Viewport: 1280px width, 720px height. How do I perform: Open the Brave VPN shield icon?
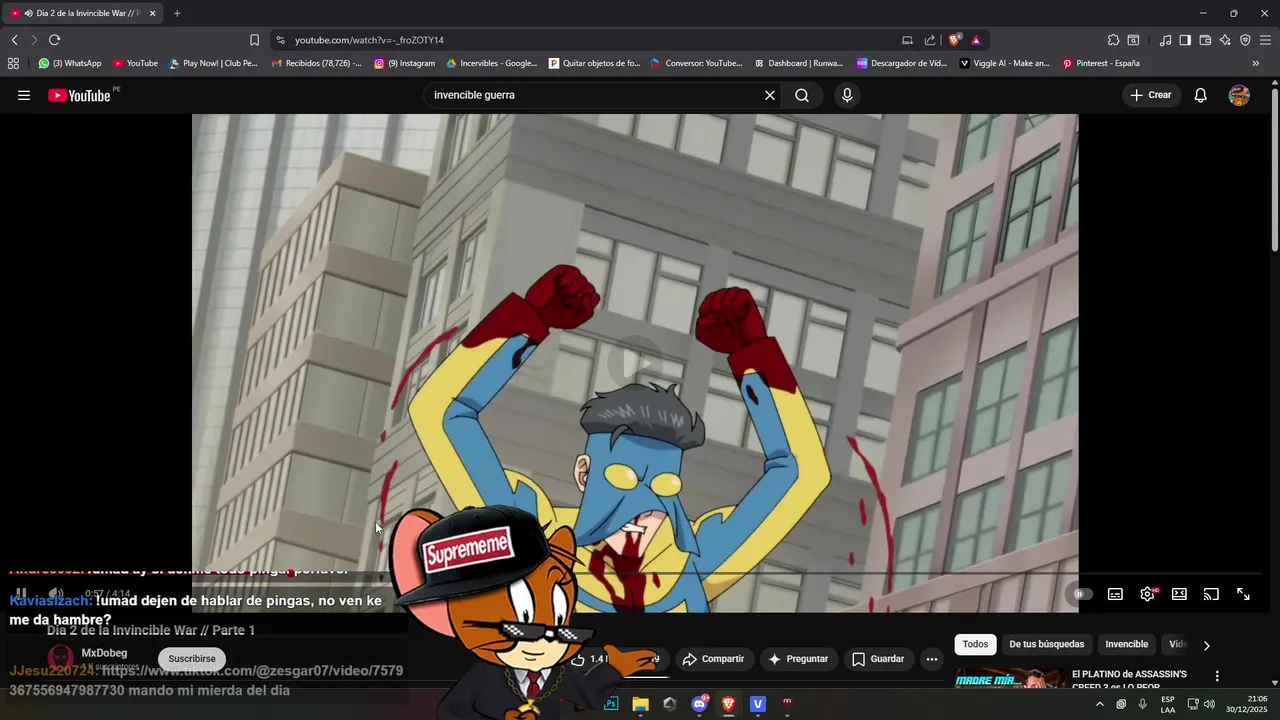point(1245,40)
